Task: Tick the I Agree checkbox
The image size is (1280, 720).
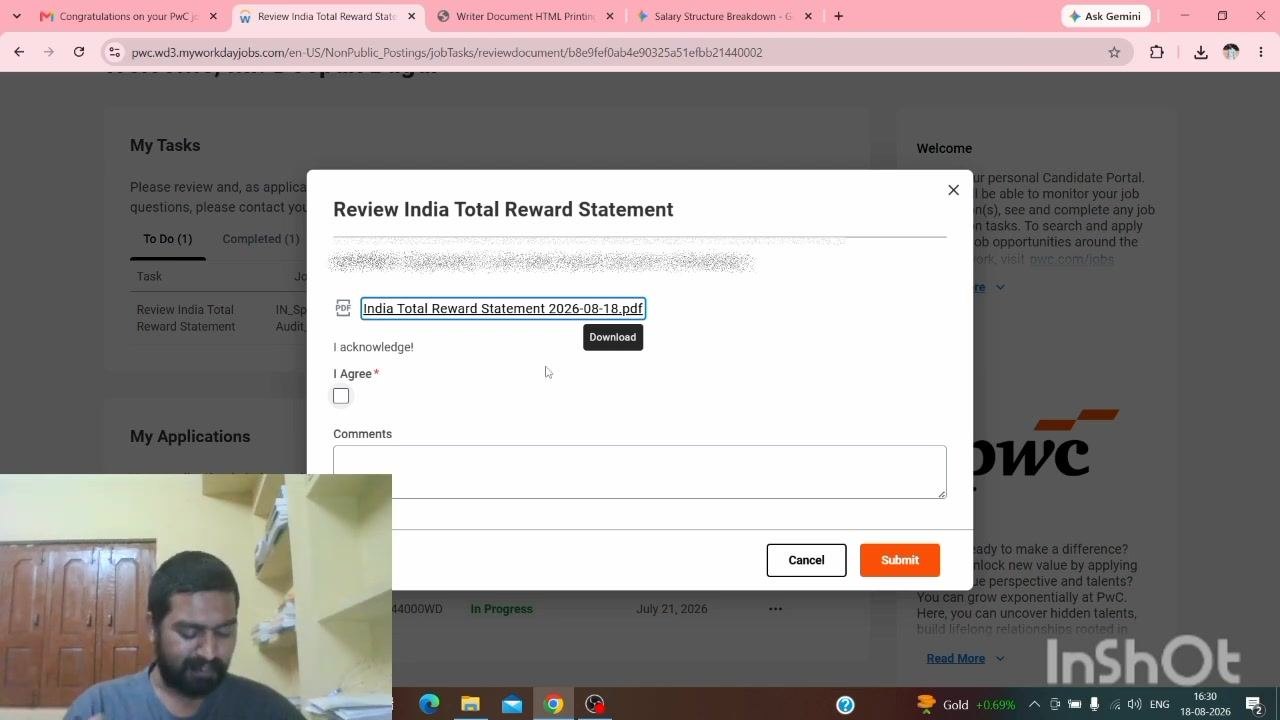Action: coord(341,396)
